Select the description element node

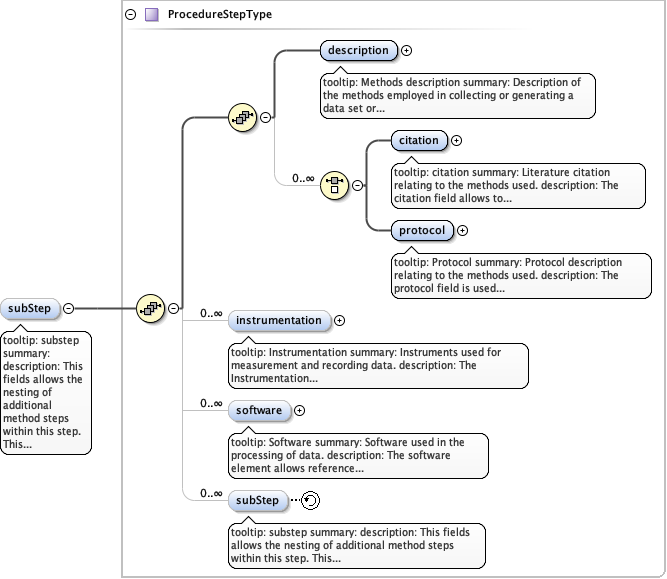[359, 50]
